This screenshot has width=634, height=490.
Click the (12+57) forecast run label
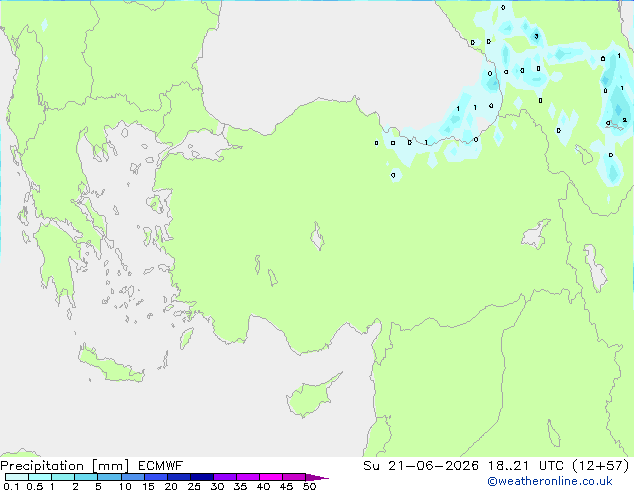(601, 466)
